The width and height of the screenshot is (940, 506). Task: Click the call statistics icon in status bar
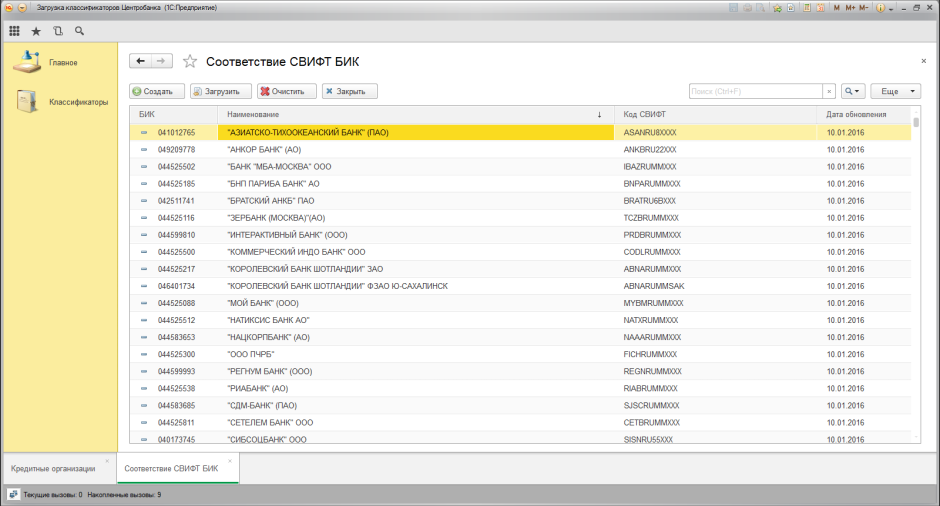[13, 495]
